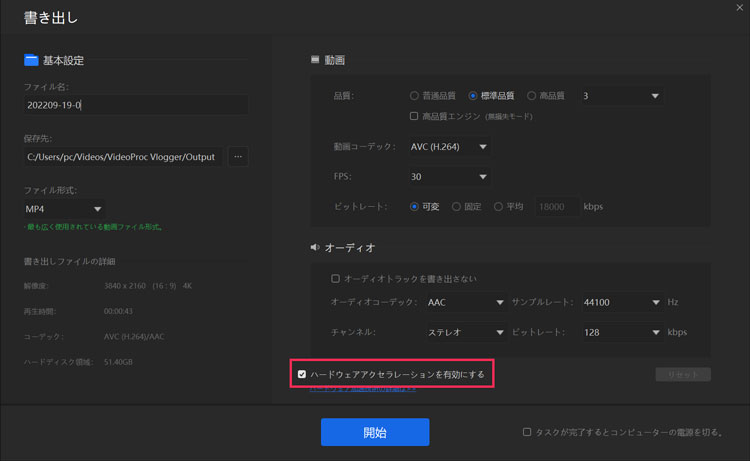
Task: Toggle ハードウェアアクセラレーションを有効にする checkbox
Action: 303,375
